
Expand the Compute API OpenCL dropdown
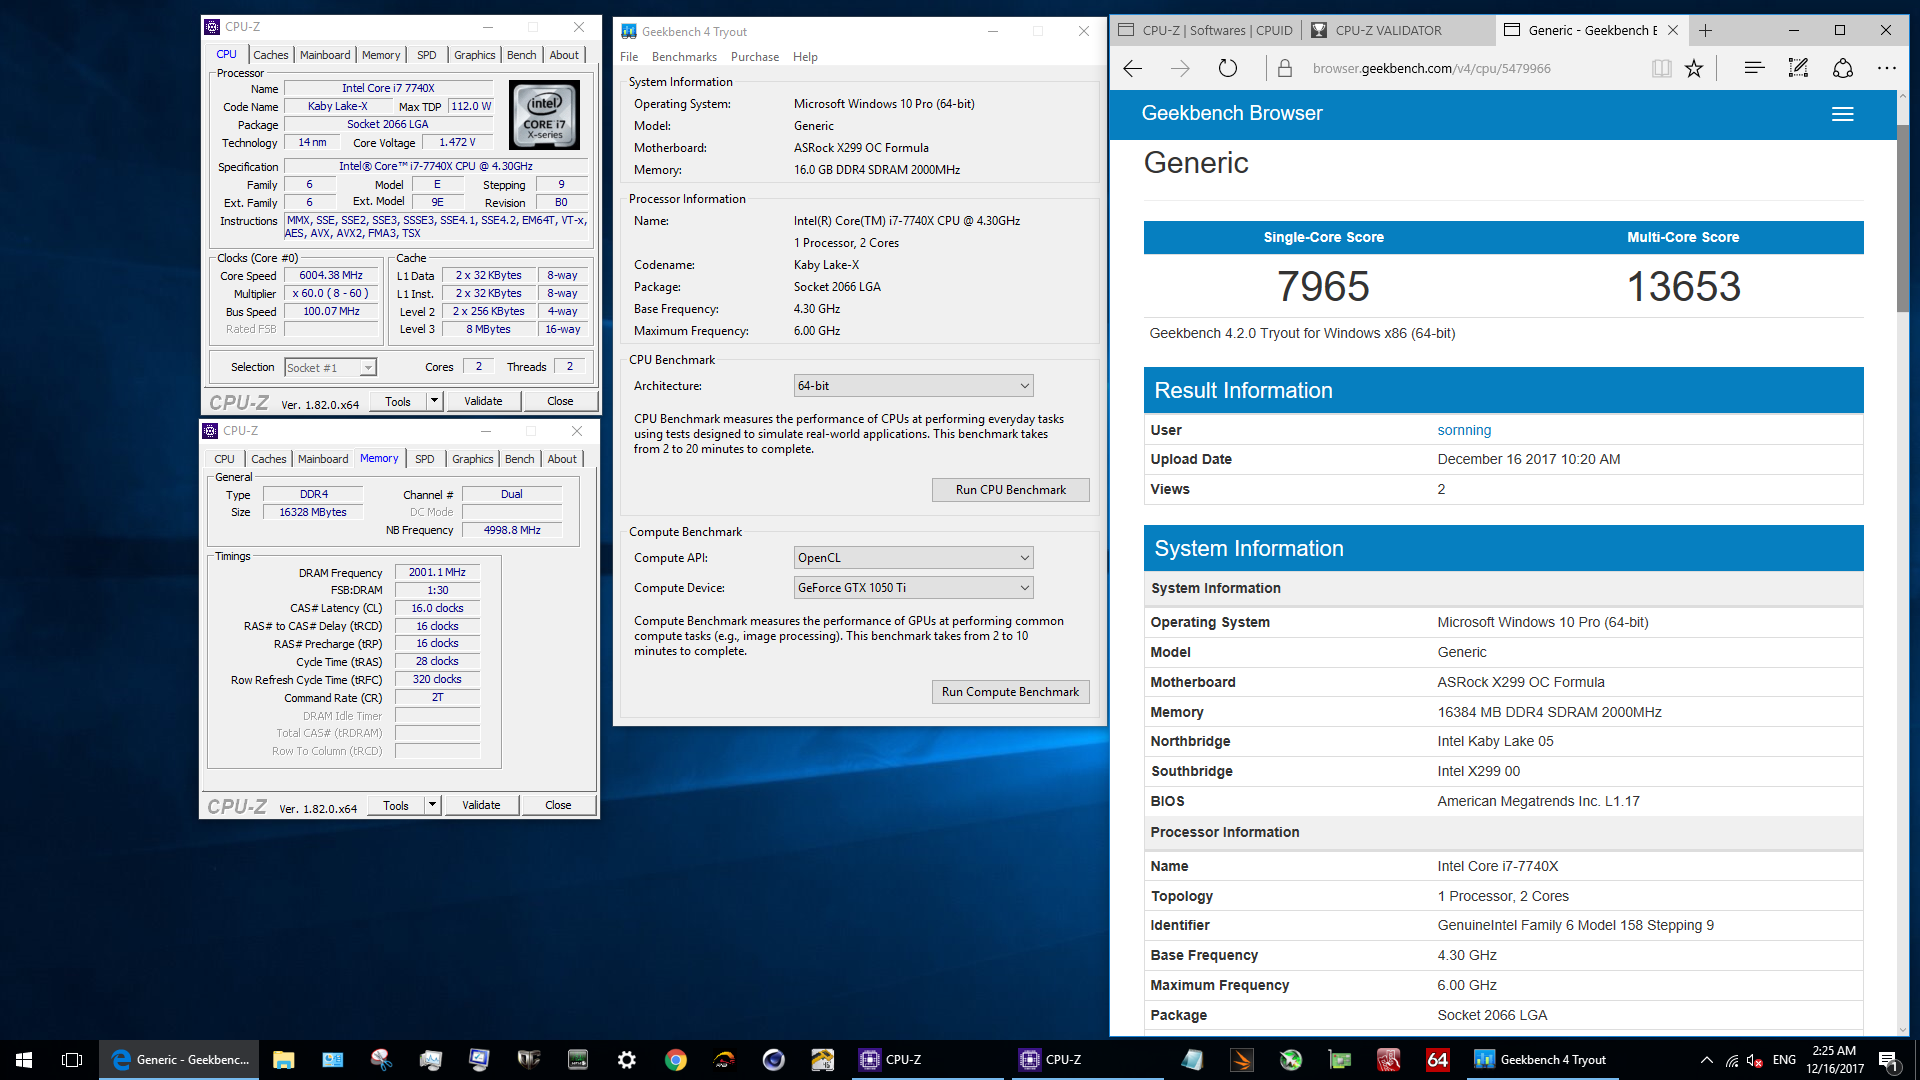pos(913,558)
